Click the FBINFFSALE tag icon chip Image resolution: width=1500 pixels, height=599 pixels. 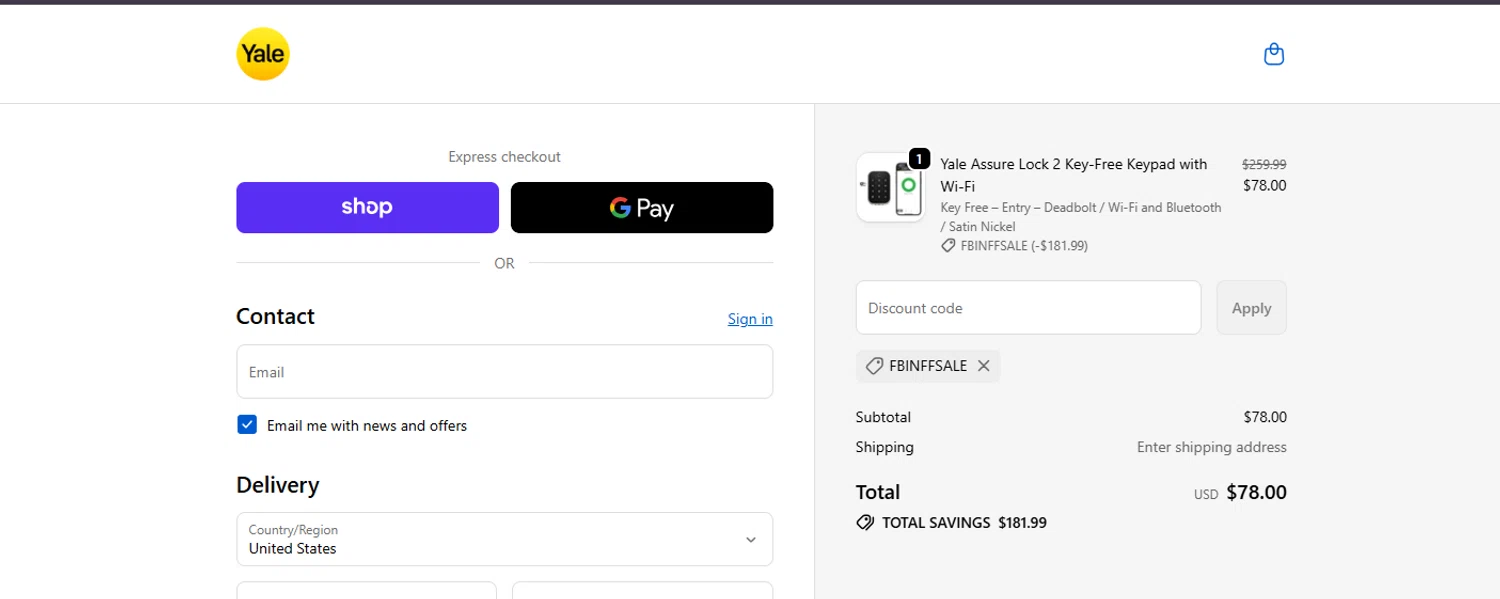click(x=874, y=366)
